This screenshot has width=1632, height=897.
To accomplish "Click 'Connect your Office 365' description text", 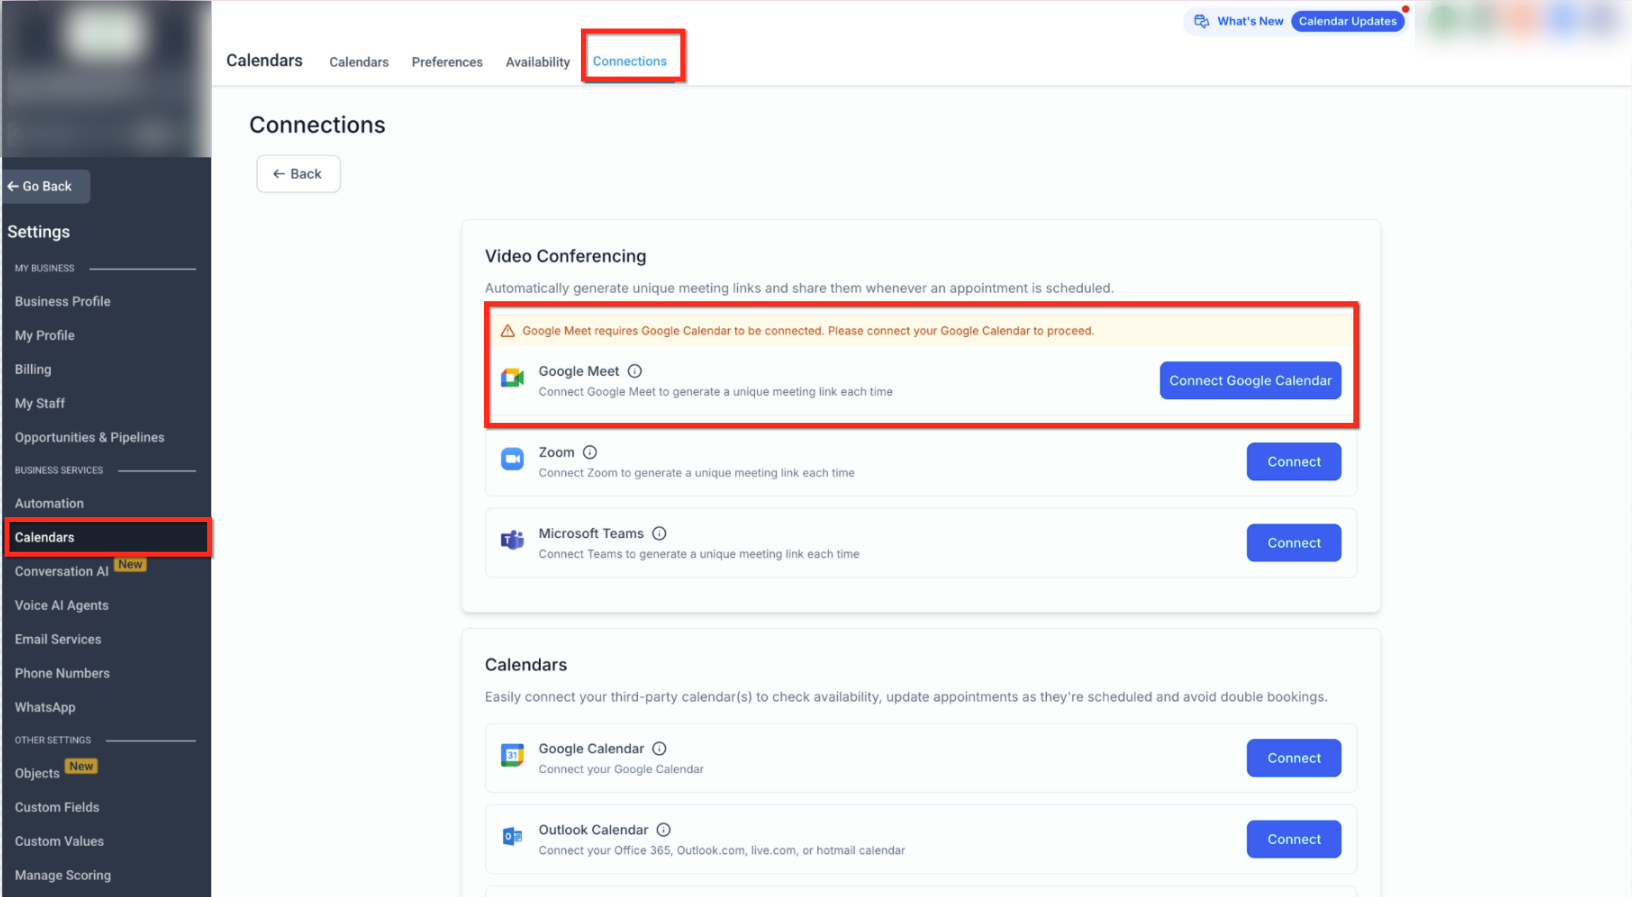I will pyautogui.click(x=722, y=851).
